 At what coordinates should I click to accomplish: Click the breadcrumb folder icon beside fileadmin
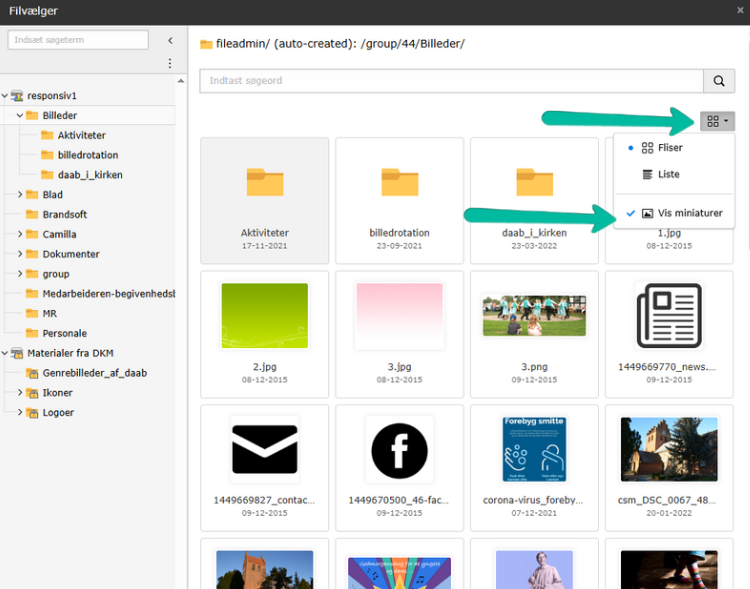click(x=206, y=44)
